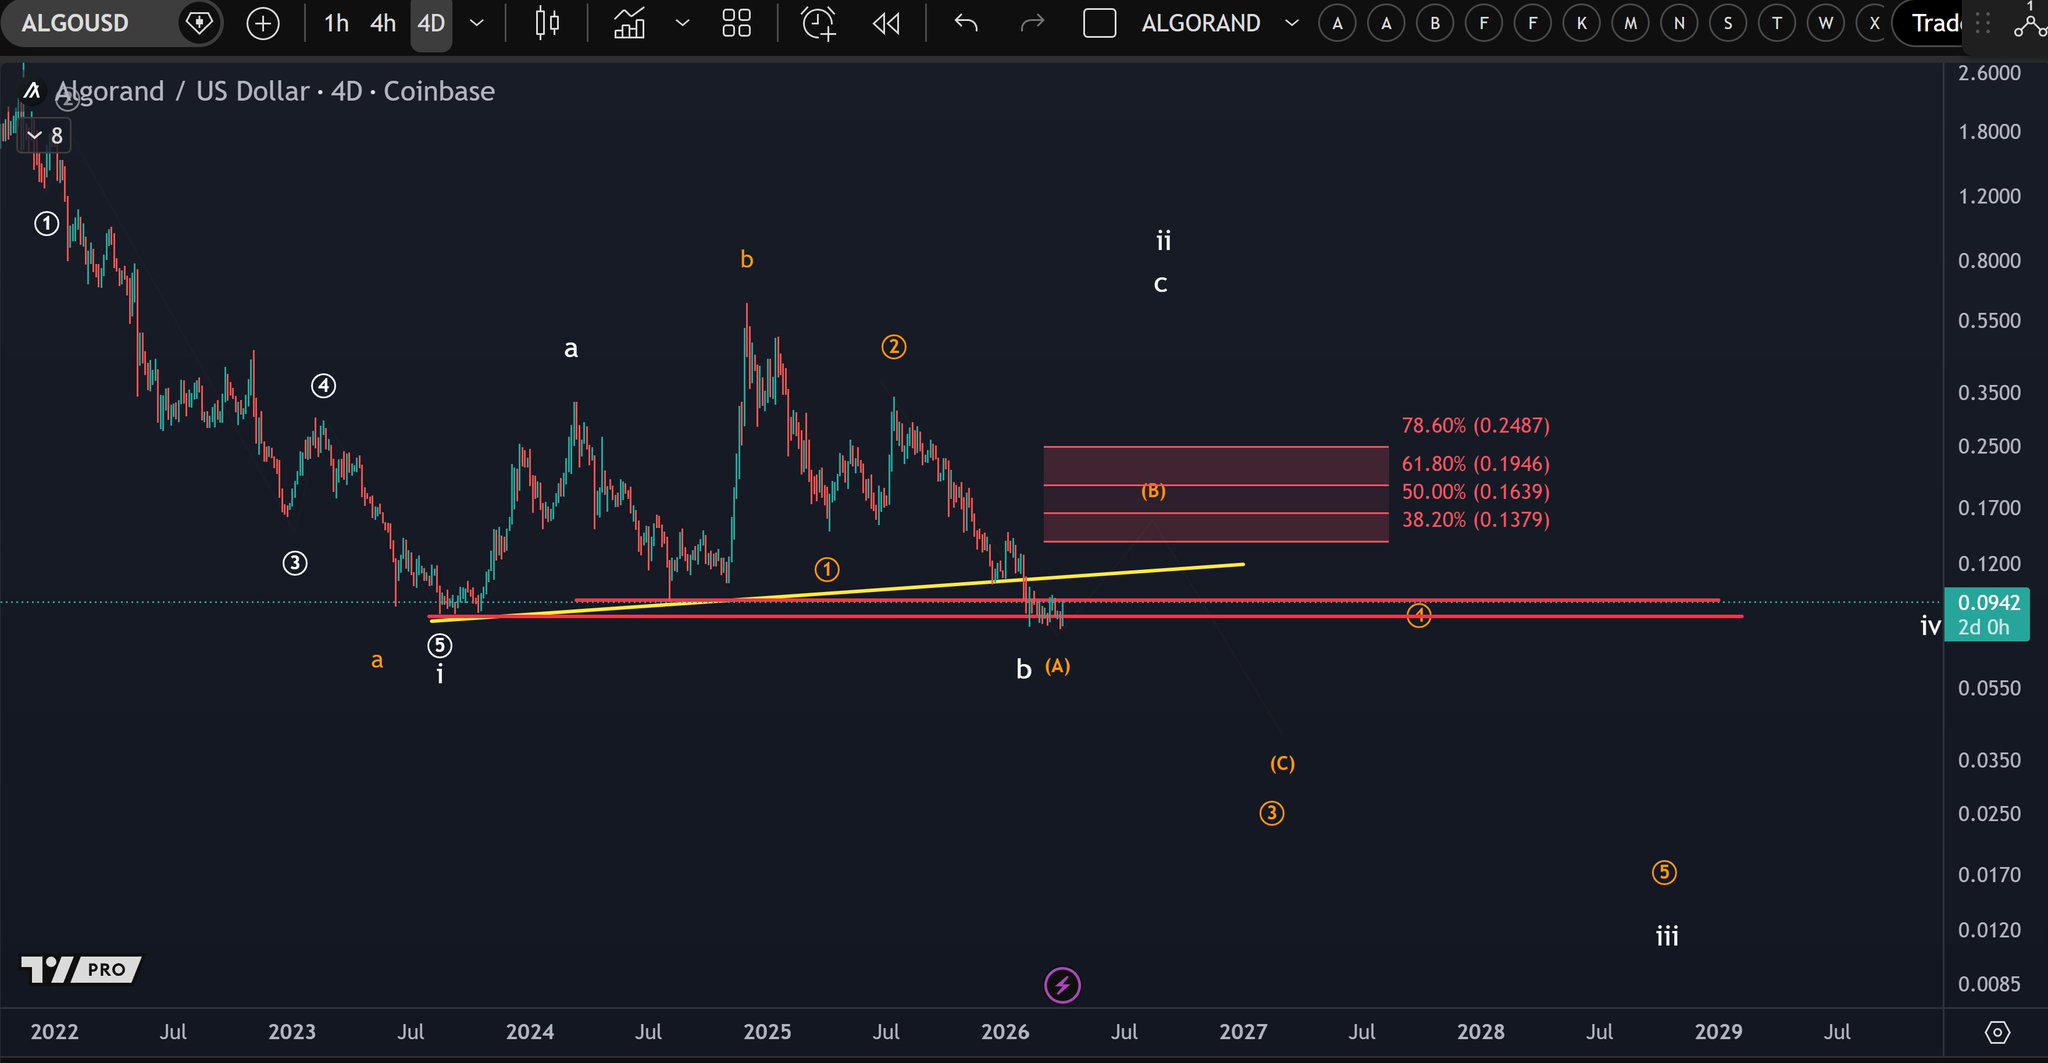
Task: Click the purple lightning event marker
Action: tap(1062, 985)
